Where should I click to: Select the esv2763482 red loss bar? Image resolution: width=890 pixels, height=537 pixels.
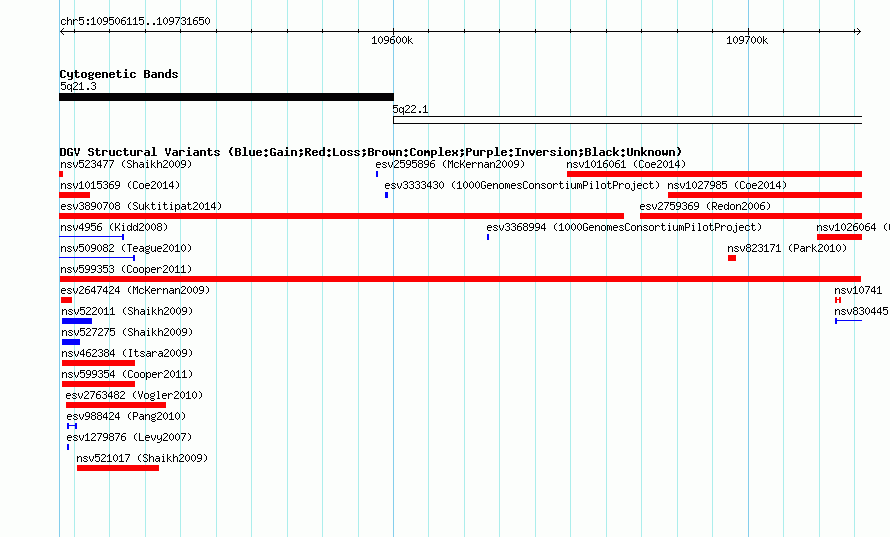pyautogui.click(x=116, y=405)
